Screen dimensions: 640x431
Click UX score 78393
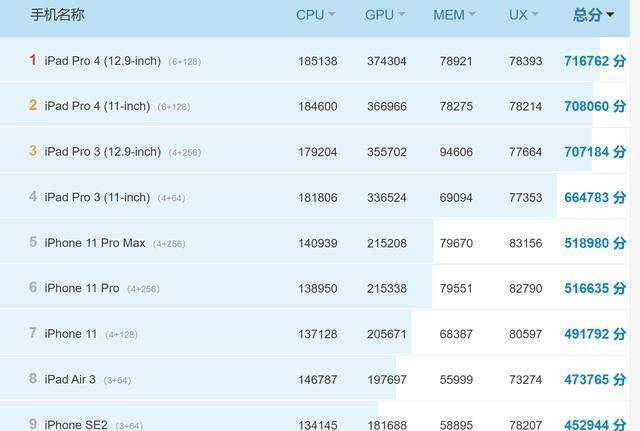(x=525, y=61)
